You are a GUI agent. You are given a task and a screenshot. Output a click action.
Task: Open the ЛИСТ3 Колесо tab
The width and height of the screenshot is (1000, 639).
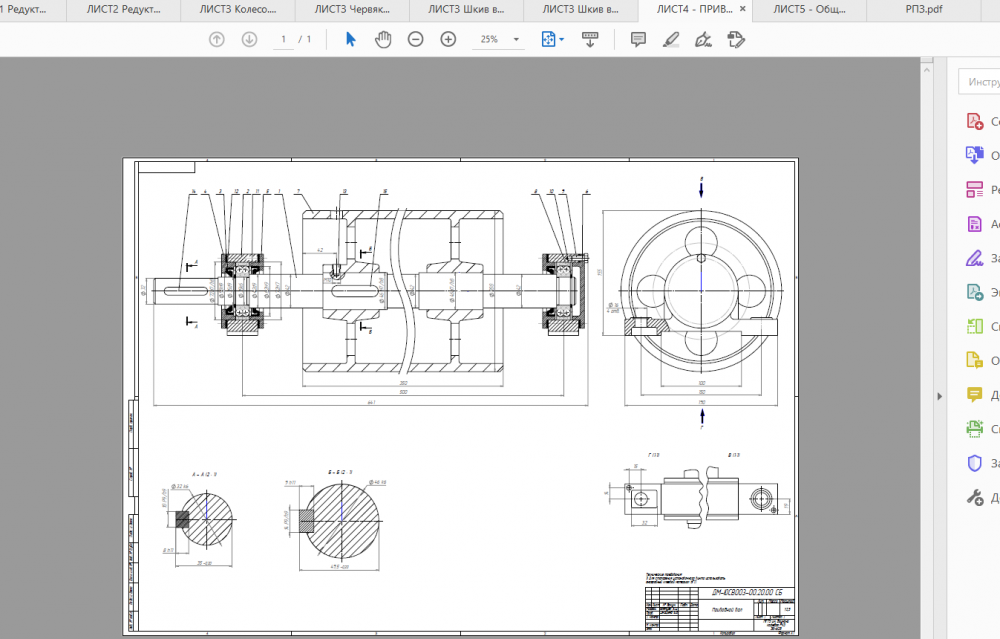[240, 10]
